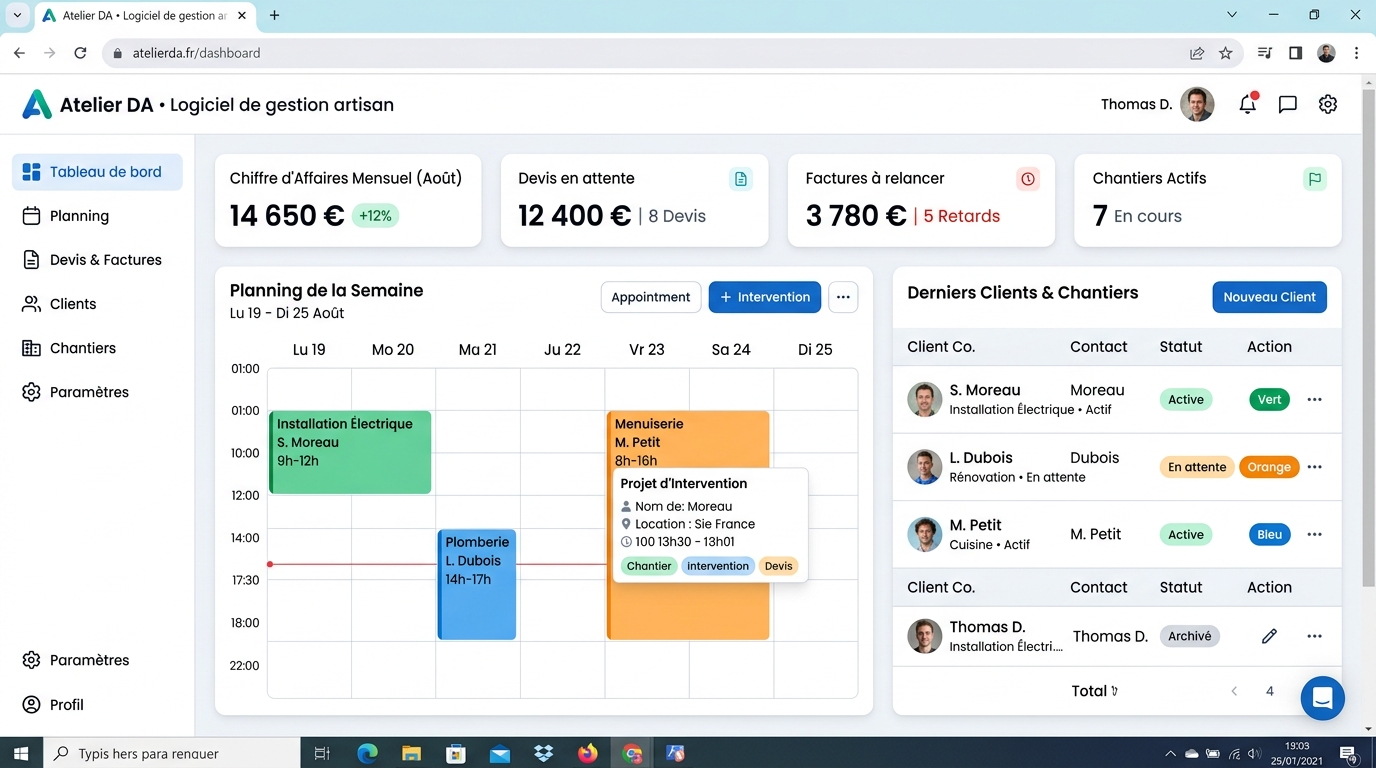Image resolution: width=1376 pixels, height=768 pixels.
Task: Open Microsoft Edge from the taskbar
Action: [x=367, y=754]
